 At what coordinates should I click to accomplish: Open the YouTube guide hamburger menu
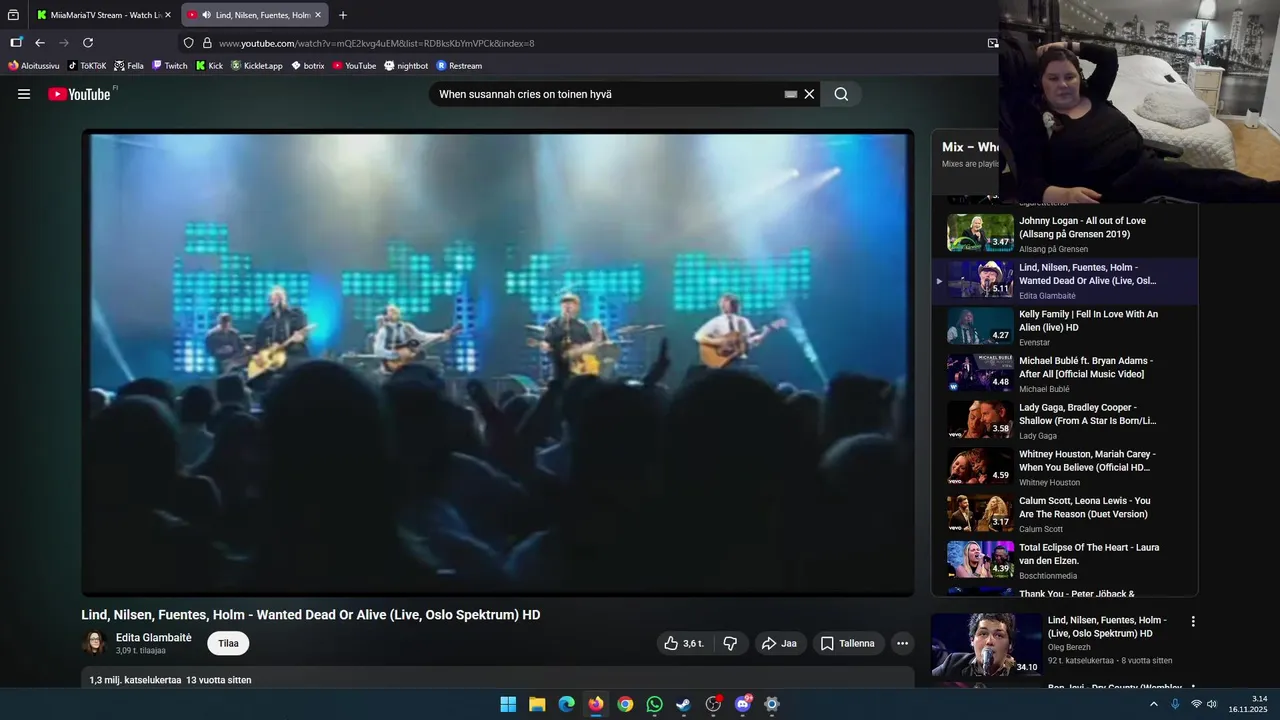click(x=24, y=94)
